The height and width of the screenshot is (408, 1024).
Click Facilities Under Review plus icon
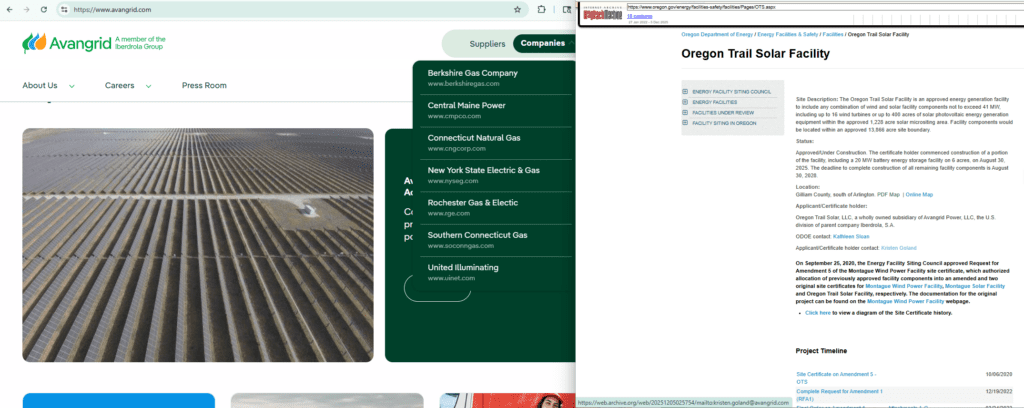pyautogui.click(x=685, y=112)
